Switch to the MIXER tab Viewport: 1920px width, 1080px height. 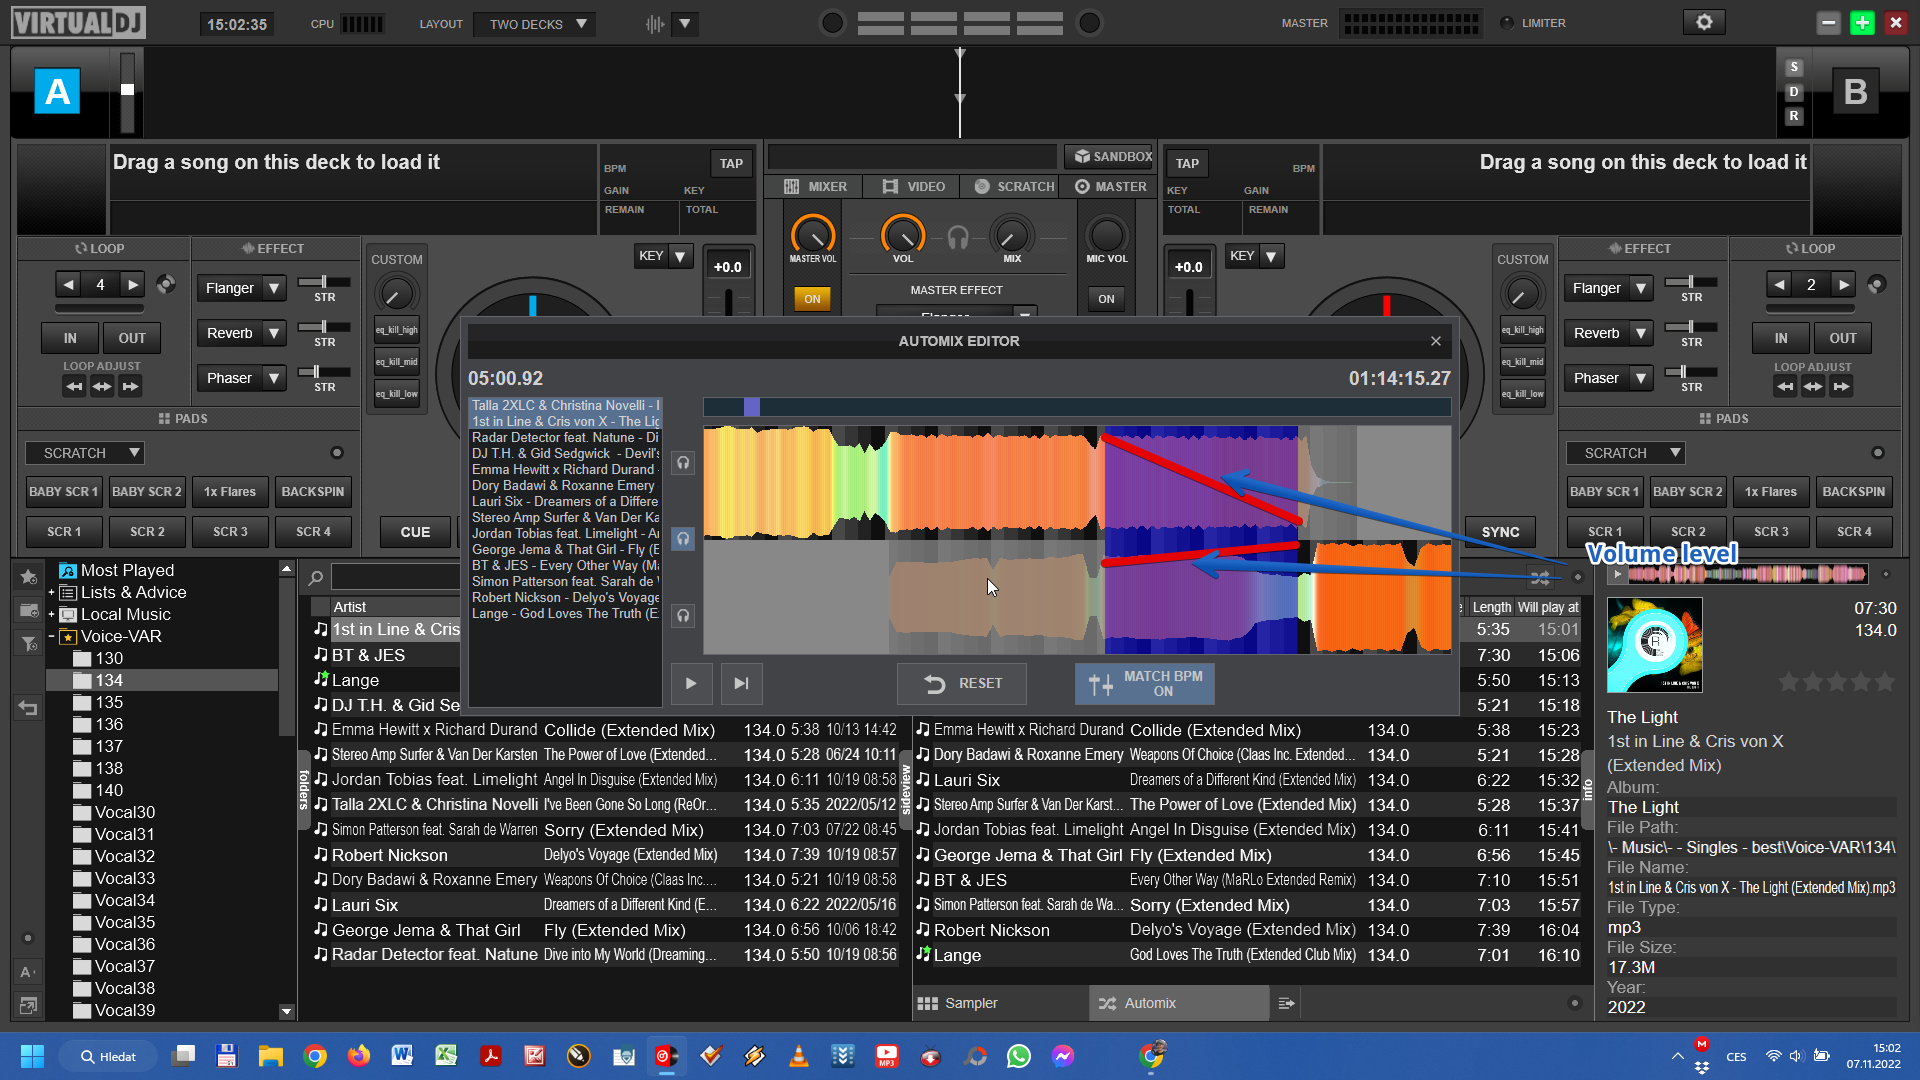[x=815, y=187]
